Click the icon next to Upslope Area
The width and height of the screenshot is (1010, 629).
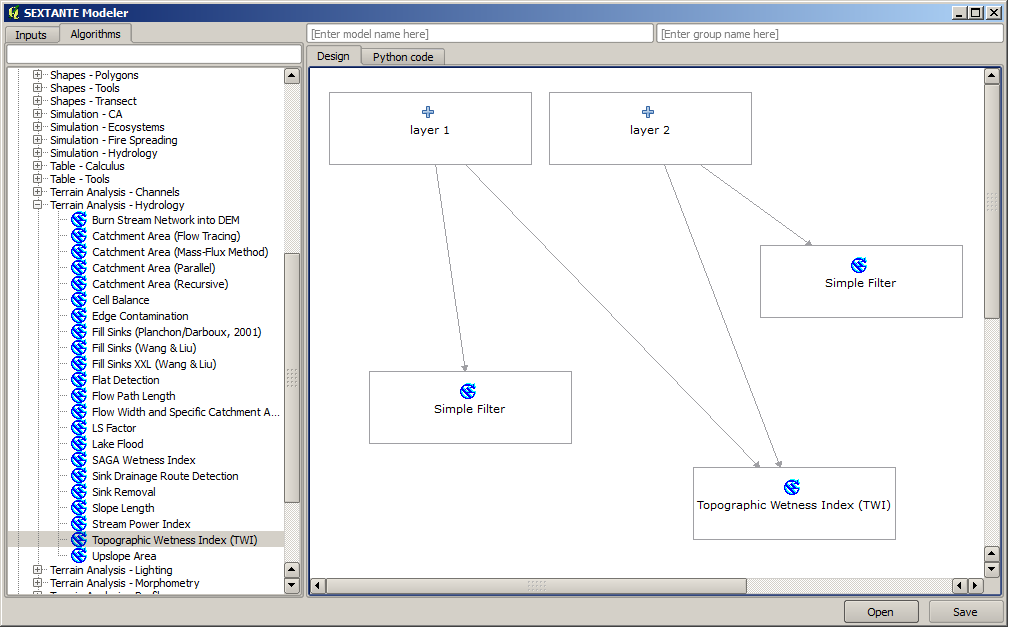[x=79, y=556]
